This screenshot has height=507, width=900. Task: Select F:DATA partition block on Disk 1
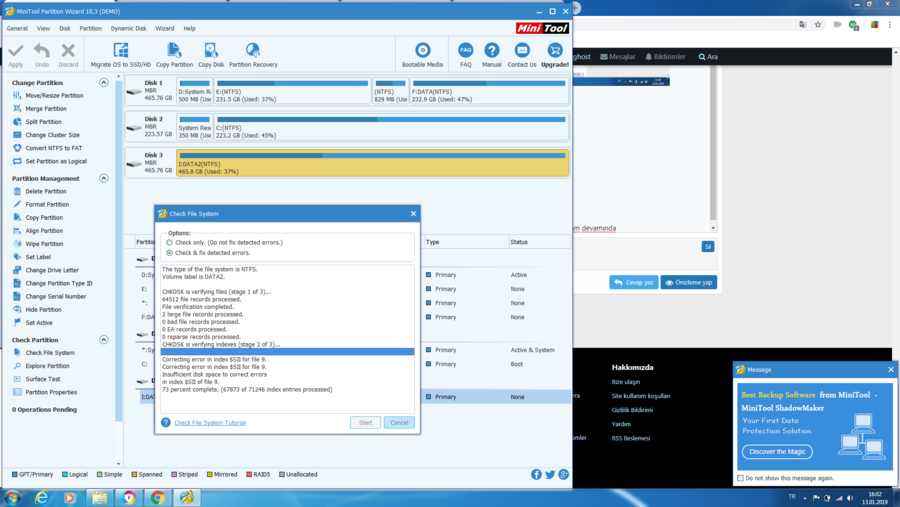click(488, 91)
